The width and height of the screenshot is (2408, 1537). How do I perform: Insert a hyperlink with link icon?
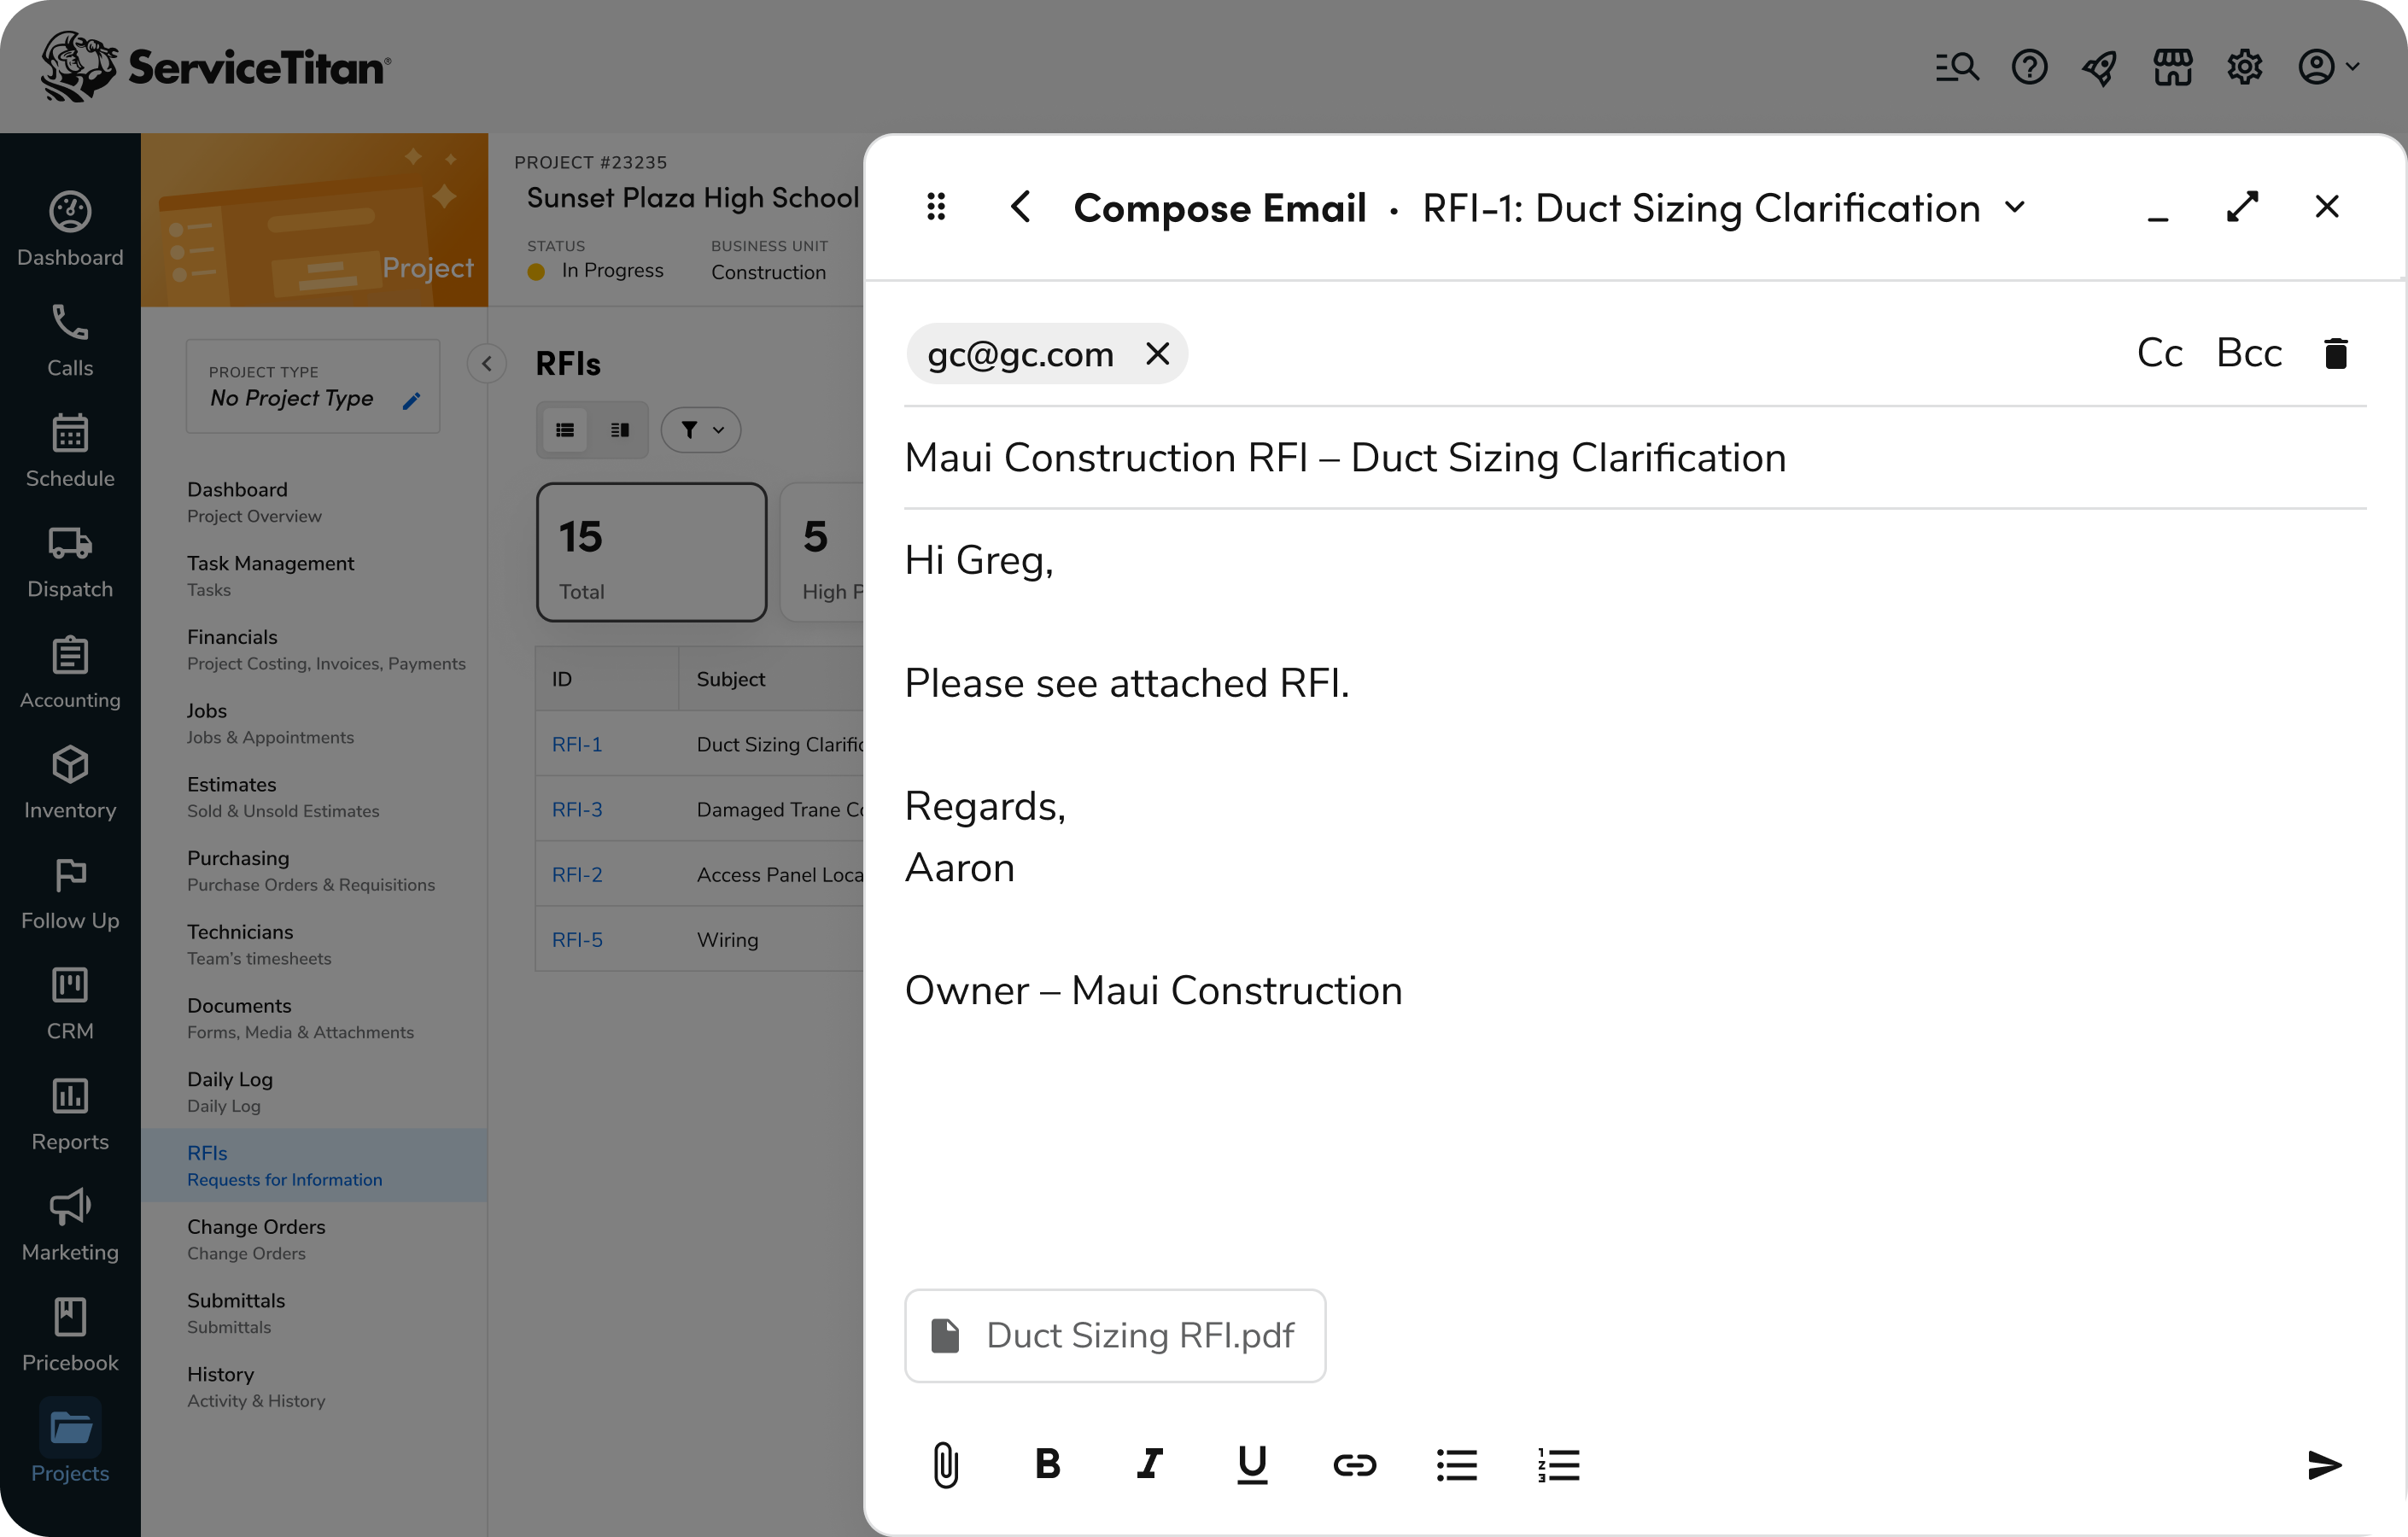click(x=1354, y=1465)
